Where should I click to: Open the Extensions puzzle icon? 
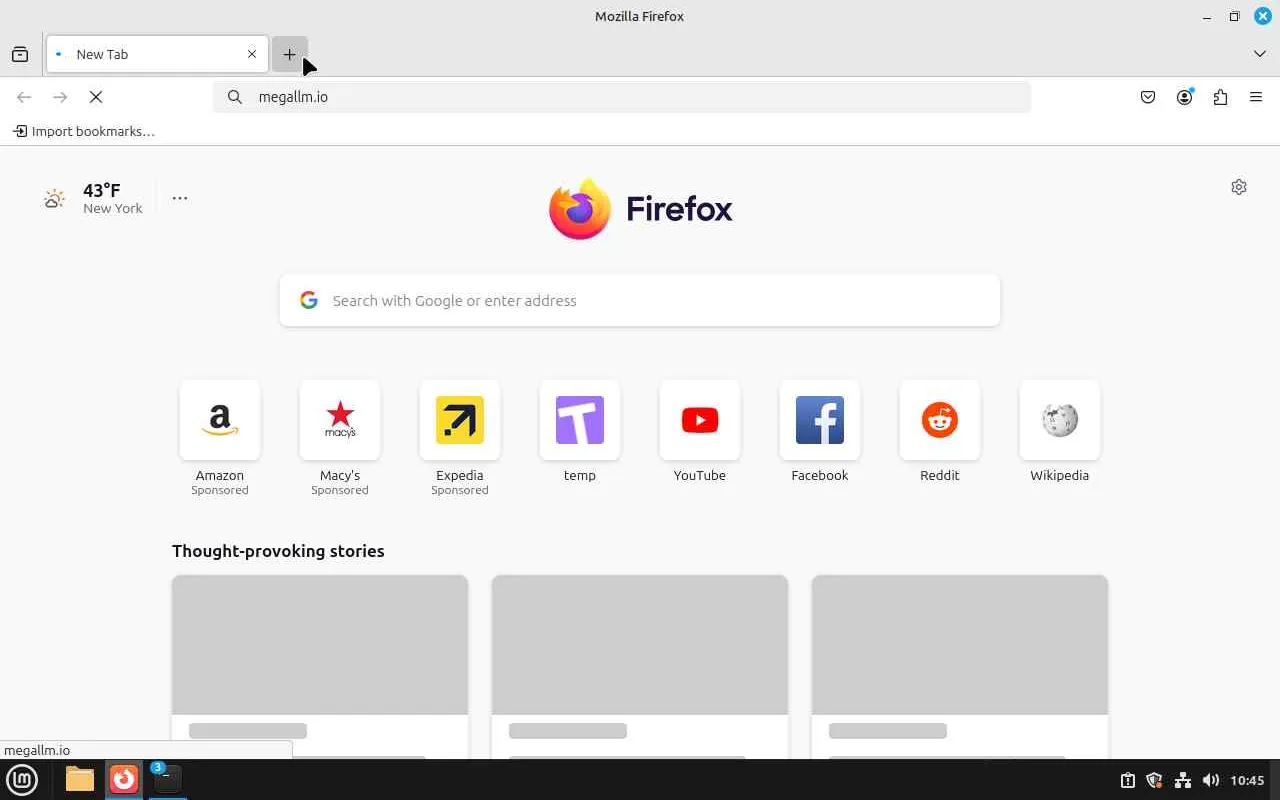point(1220,97)
